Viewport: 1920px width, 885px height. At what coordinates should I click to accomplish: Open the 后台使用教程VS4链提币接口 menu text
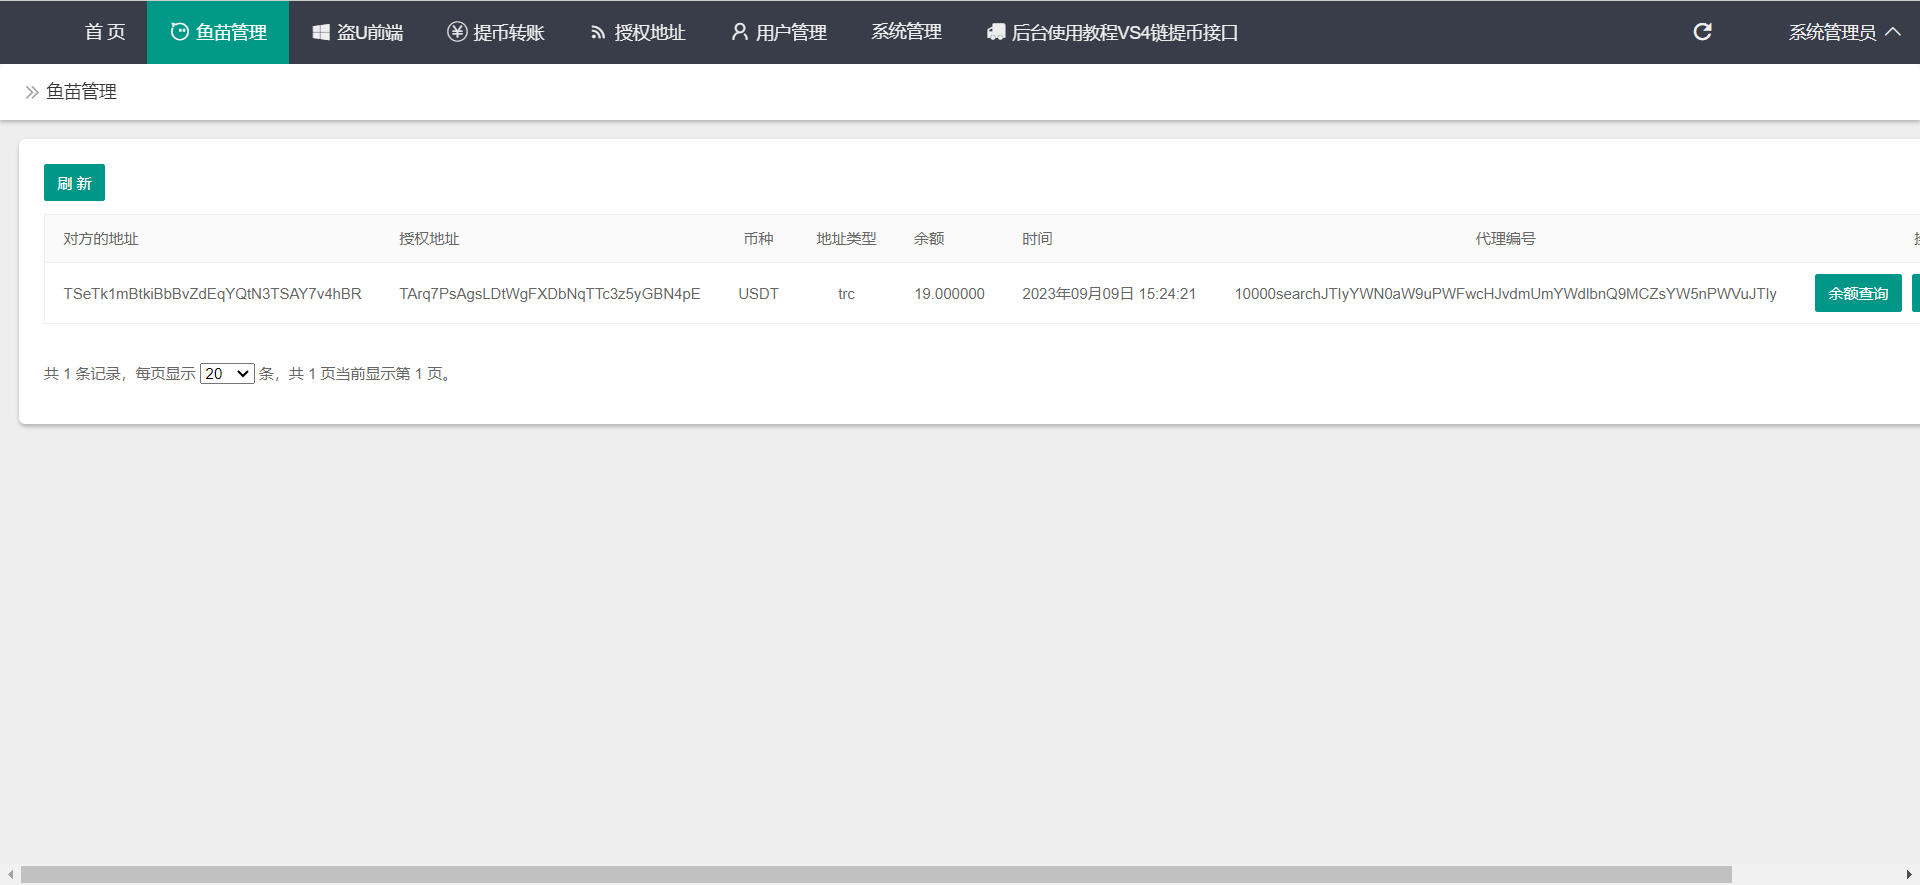point(1125,32)
